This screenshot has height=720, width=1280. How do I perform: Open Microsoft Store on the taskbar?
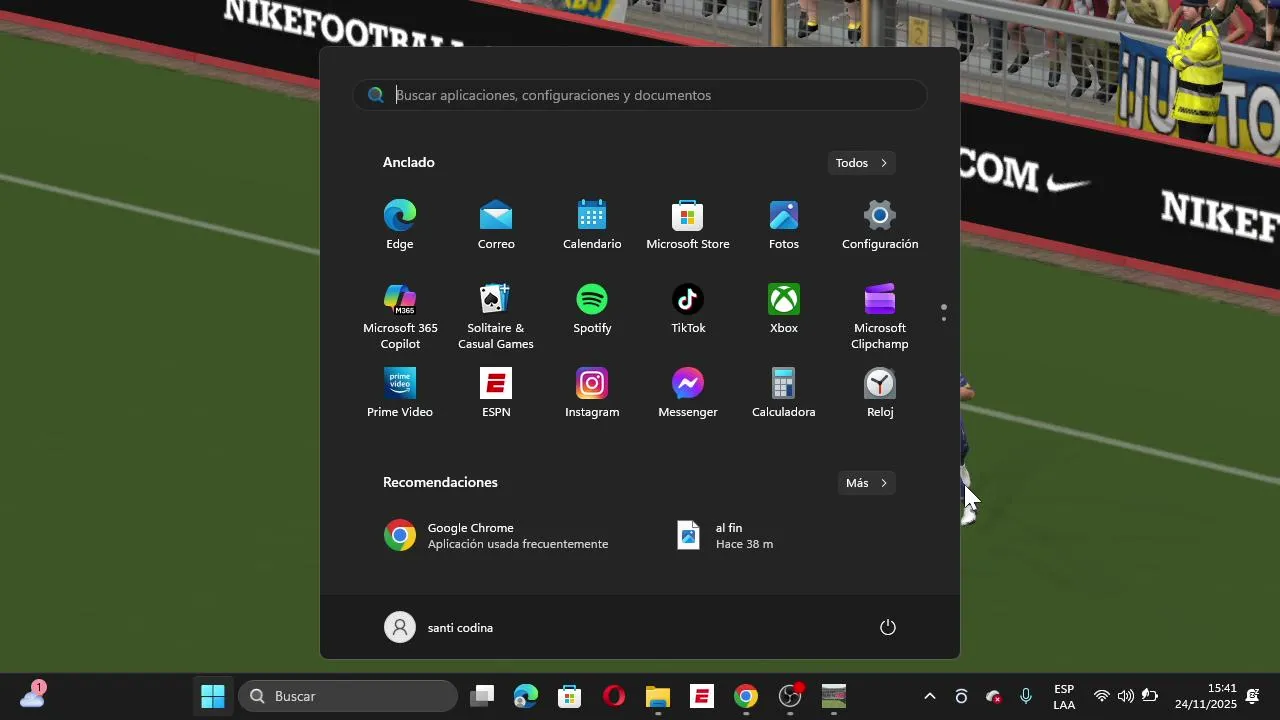[x=570, y=696]
